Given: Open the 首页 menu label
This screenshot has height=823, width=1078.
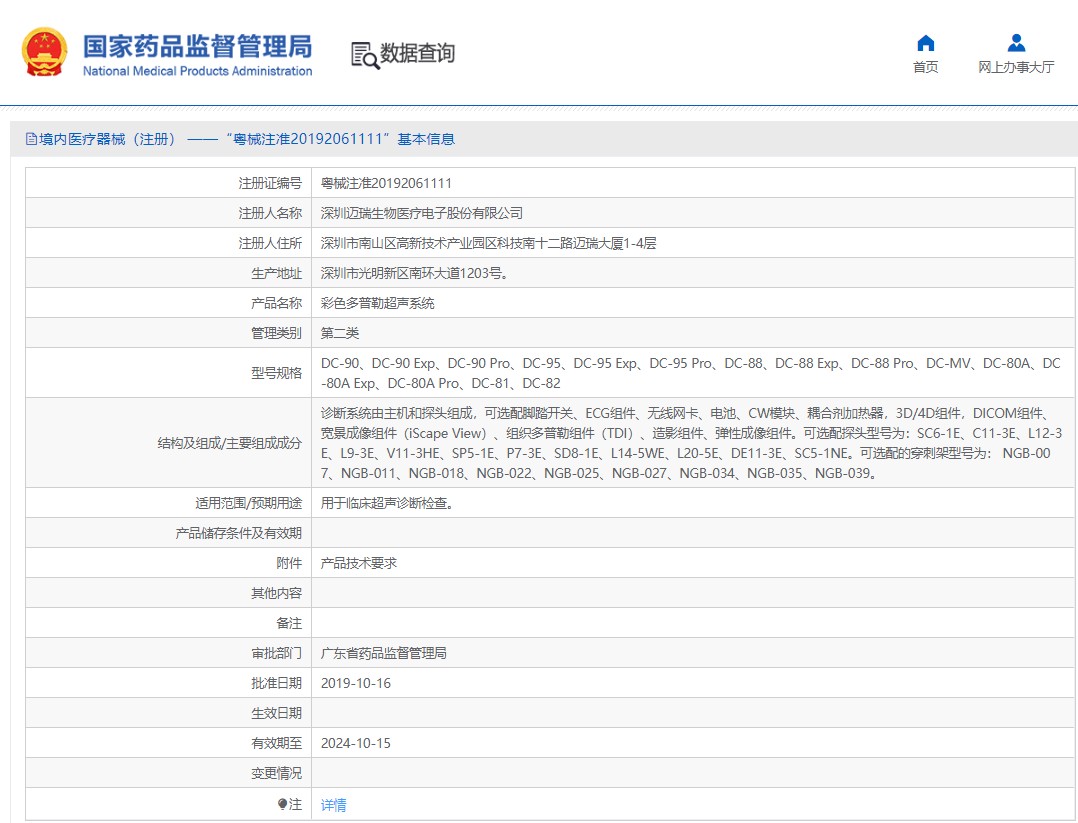Looking at the screenshot, I should coord(925,67).
